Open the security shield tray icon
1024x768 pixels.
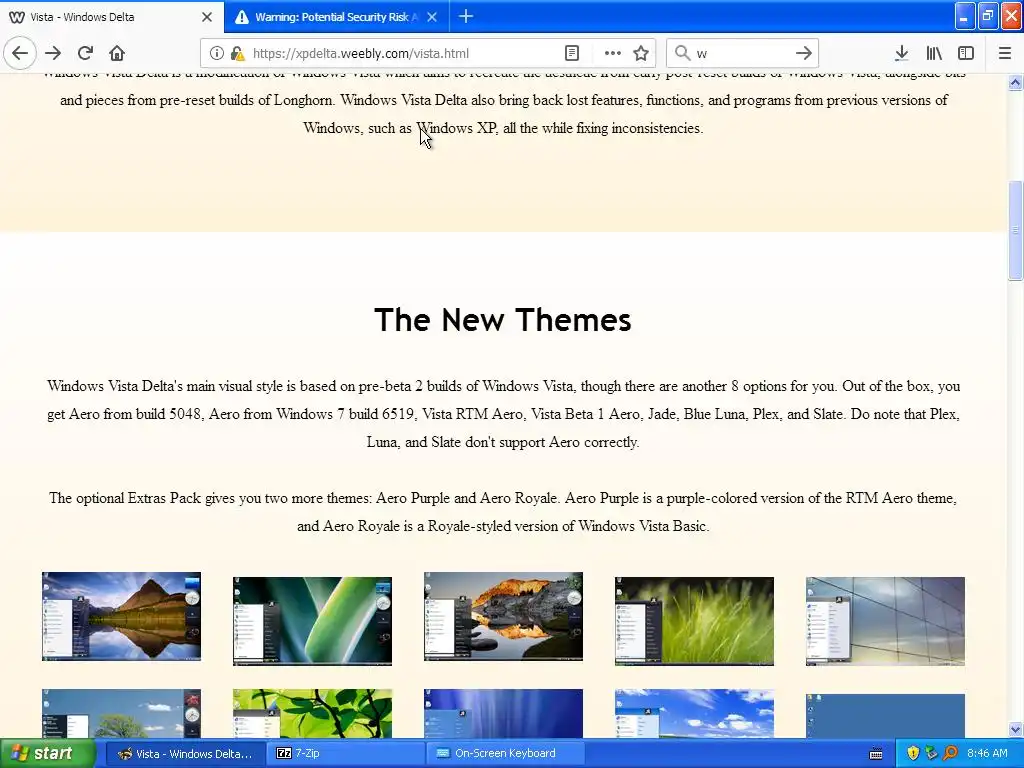point(913,754)
